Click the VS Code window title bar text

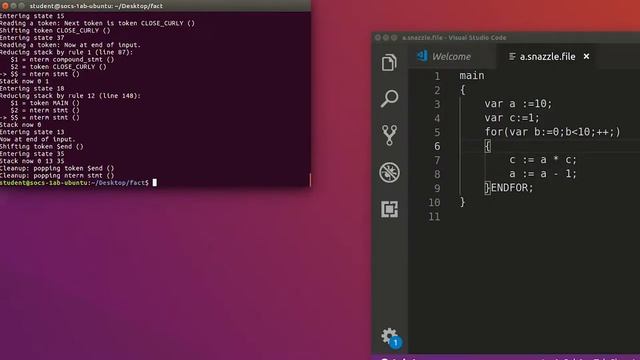click(x=454, y=38)
